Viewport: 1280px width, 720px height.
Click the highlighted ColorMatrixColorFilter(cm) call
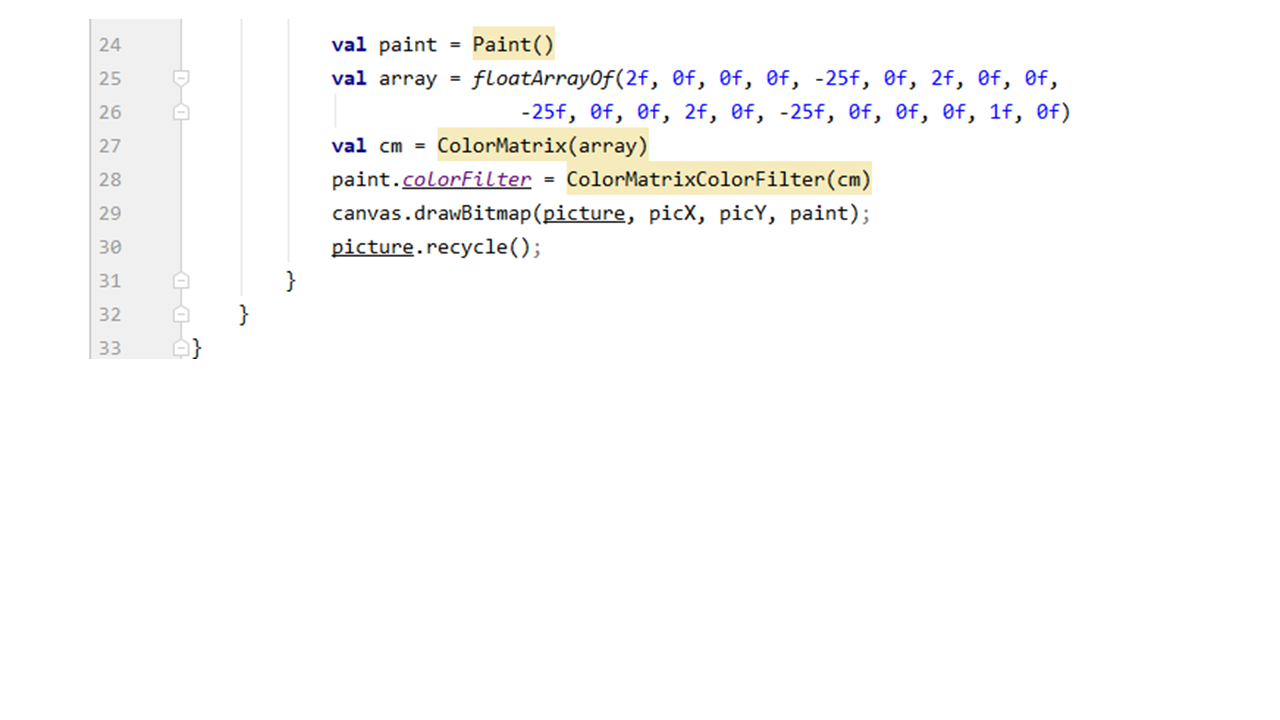pos(718,180)
